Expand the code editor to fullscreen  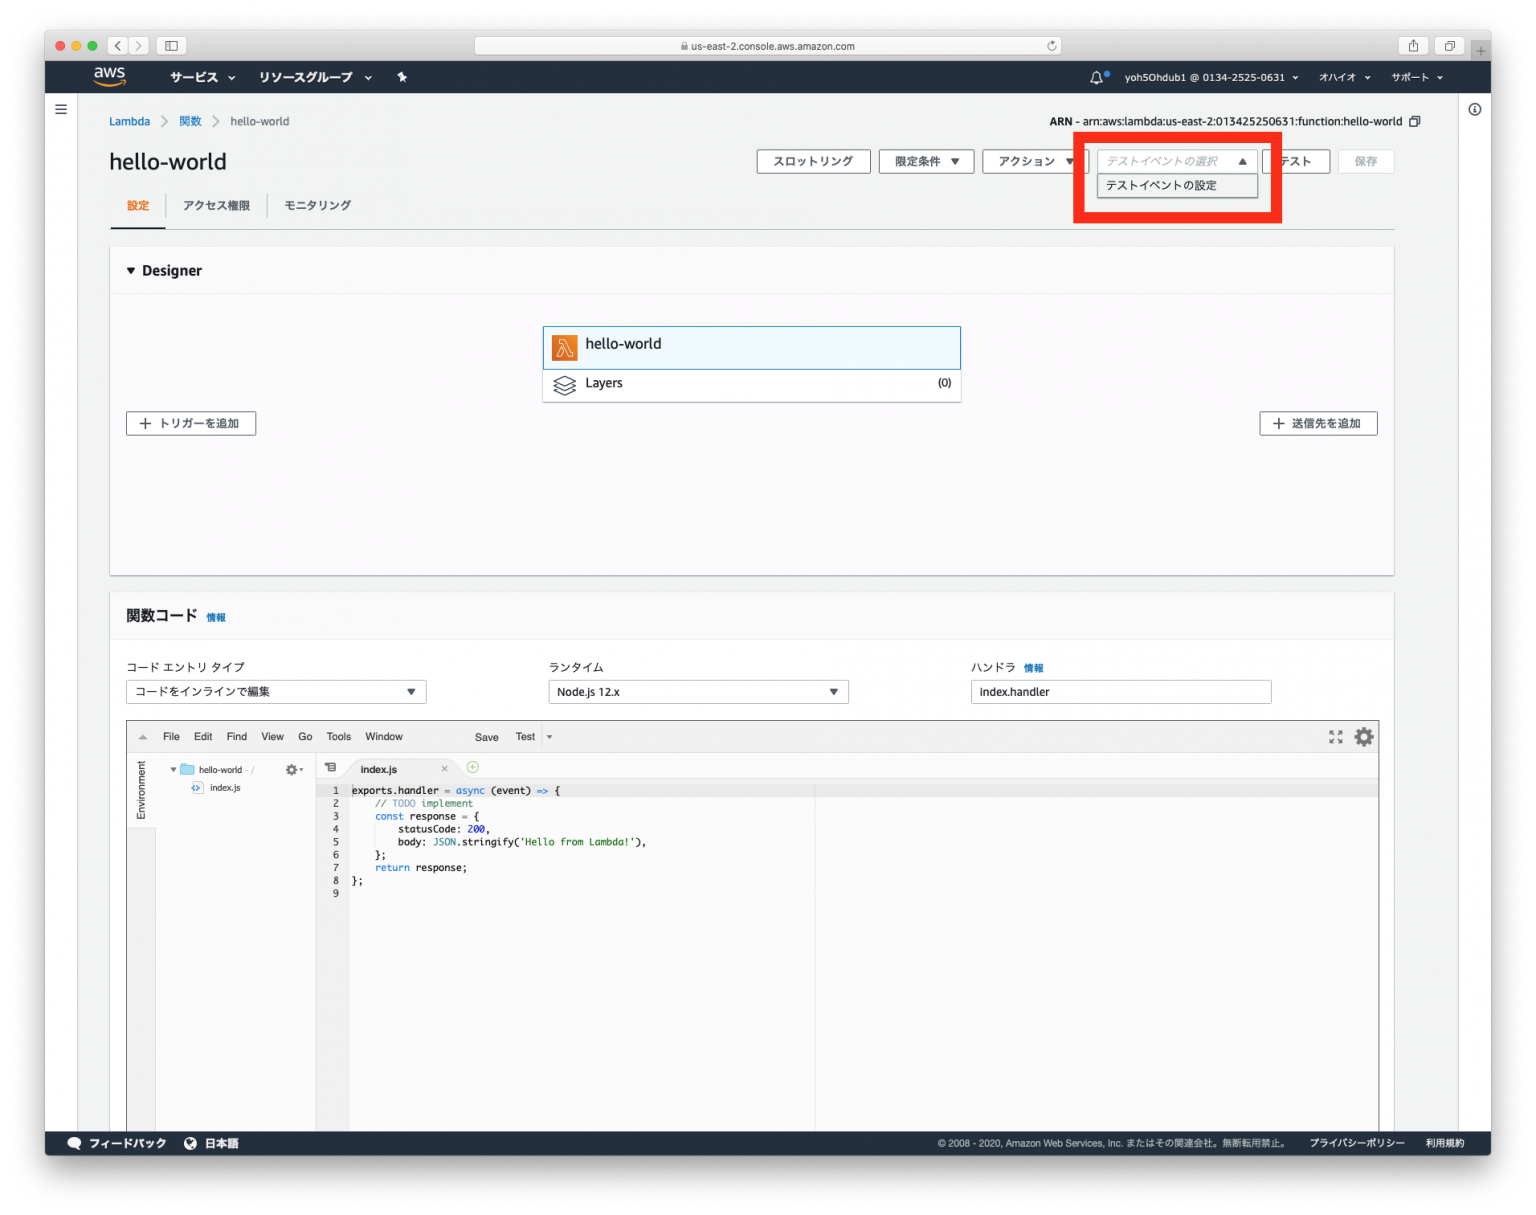click(1335, 737)
